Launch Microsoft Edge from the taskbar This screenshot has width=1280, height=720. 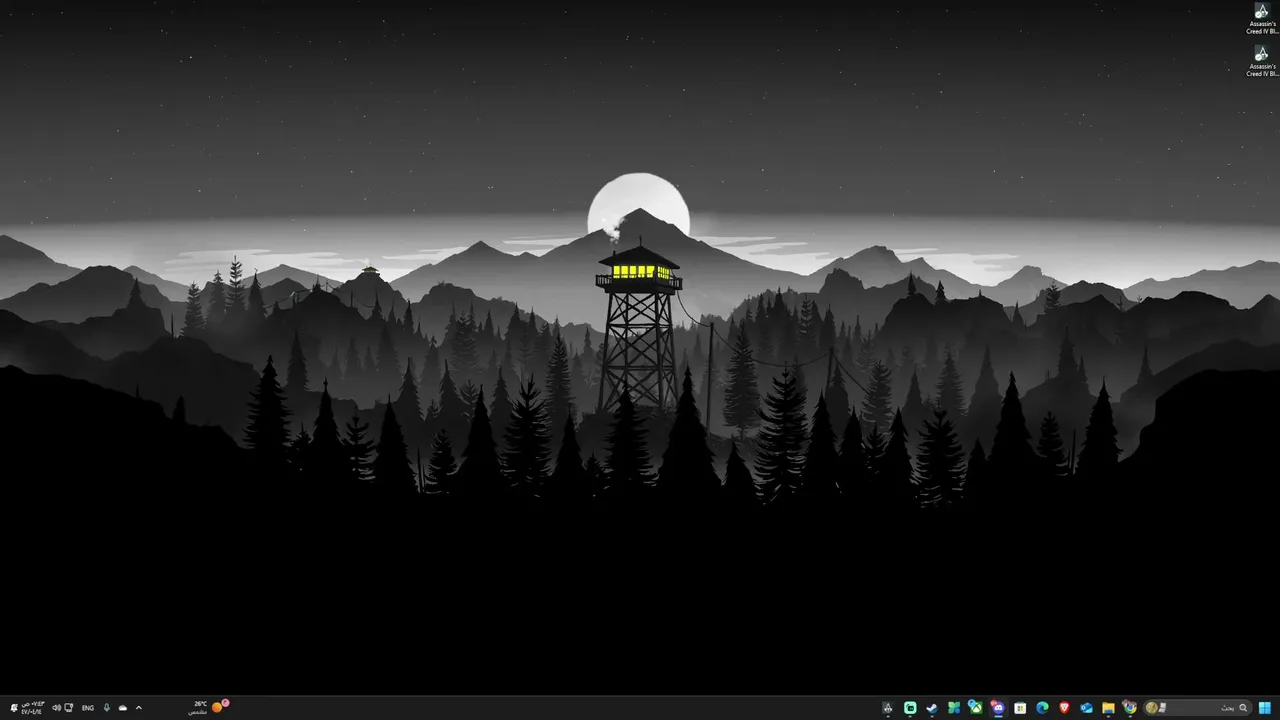1042,708
